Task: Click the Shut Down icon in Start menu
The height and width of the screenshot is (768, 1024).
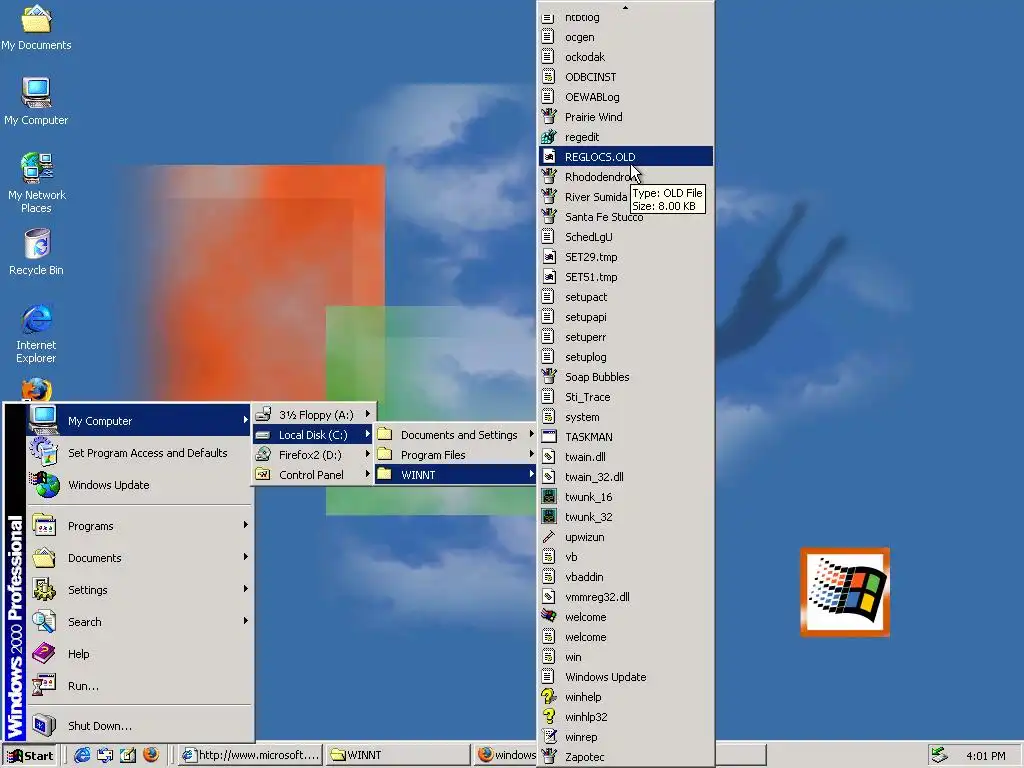Action: [44, 726]
